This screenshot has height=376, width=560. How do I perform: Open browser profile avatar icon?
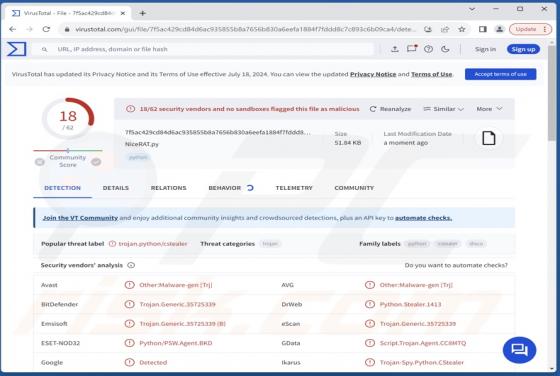500,29
